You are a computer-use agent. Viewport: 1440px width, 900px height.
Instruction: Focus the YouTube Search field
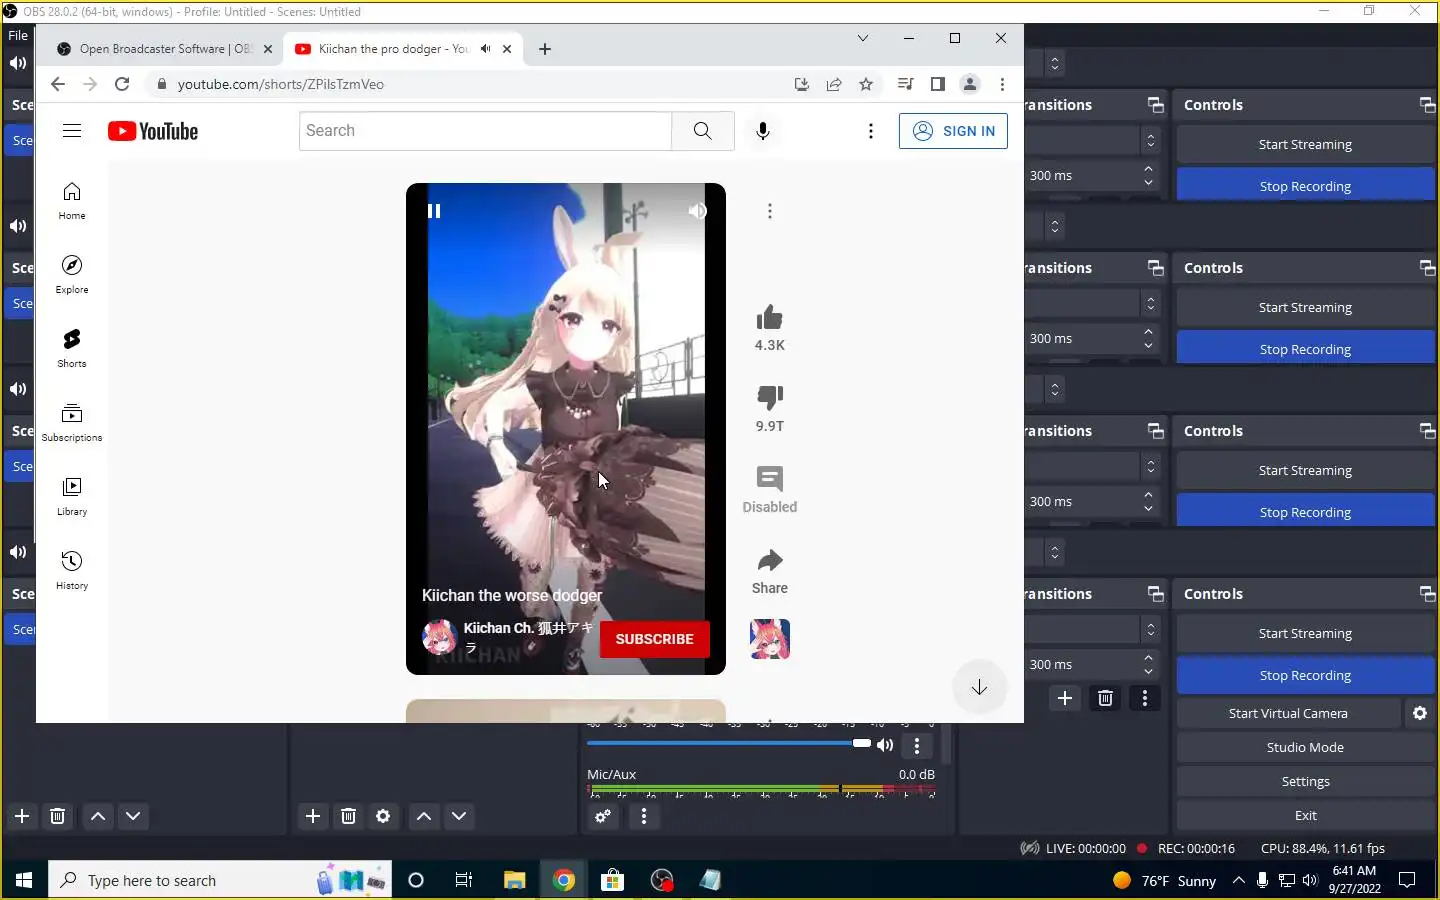(486, 131)
